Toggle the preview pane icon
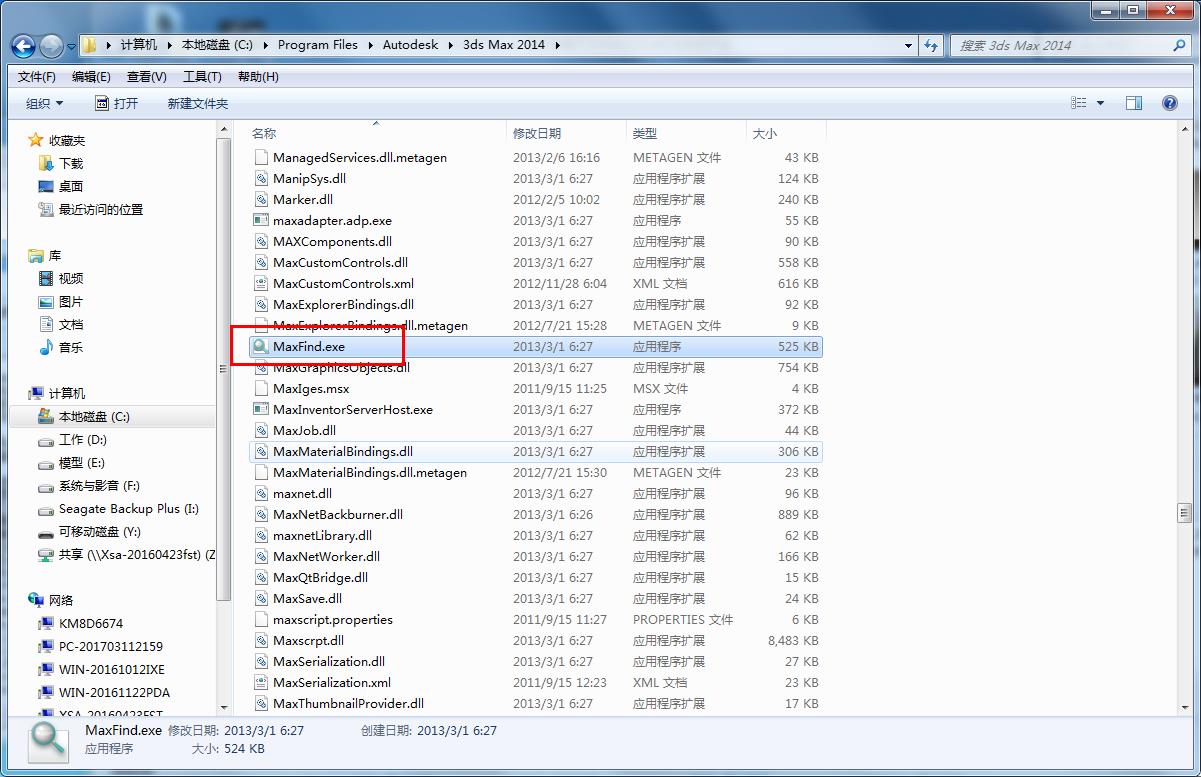The width and height of the screenshot is (1201, 777). tap(1133, 103)
